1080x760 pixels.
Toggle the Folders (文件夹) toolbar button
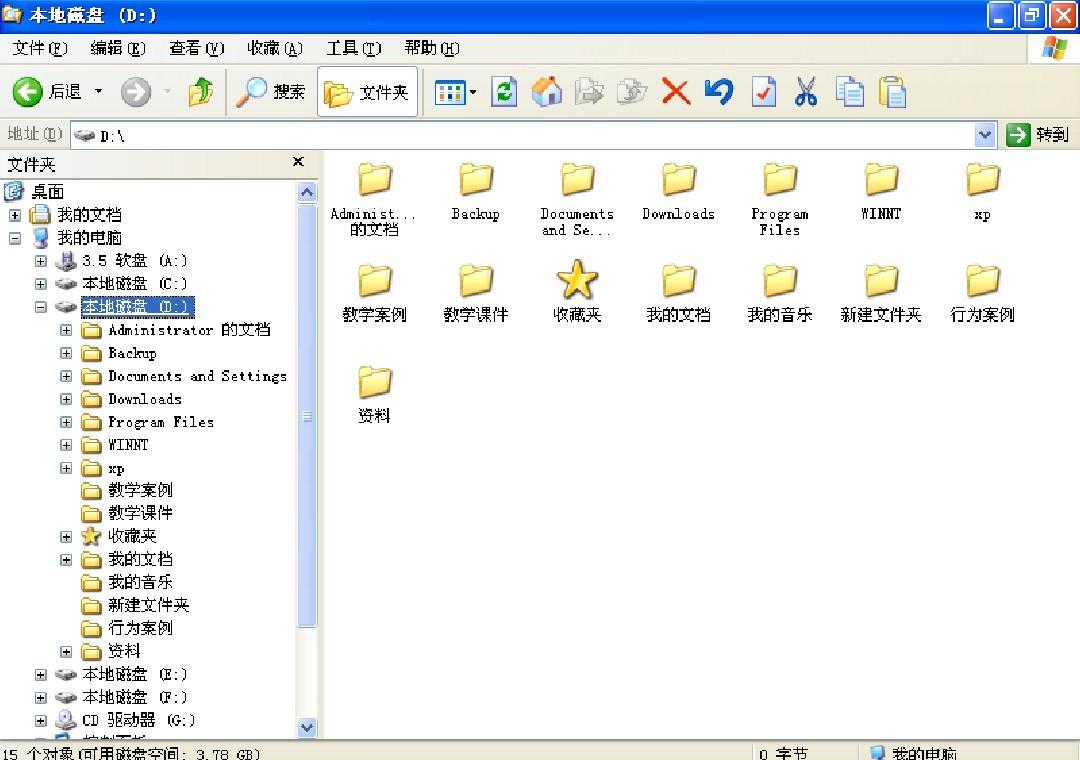[x=367, y=92]
